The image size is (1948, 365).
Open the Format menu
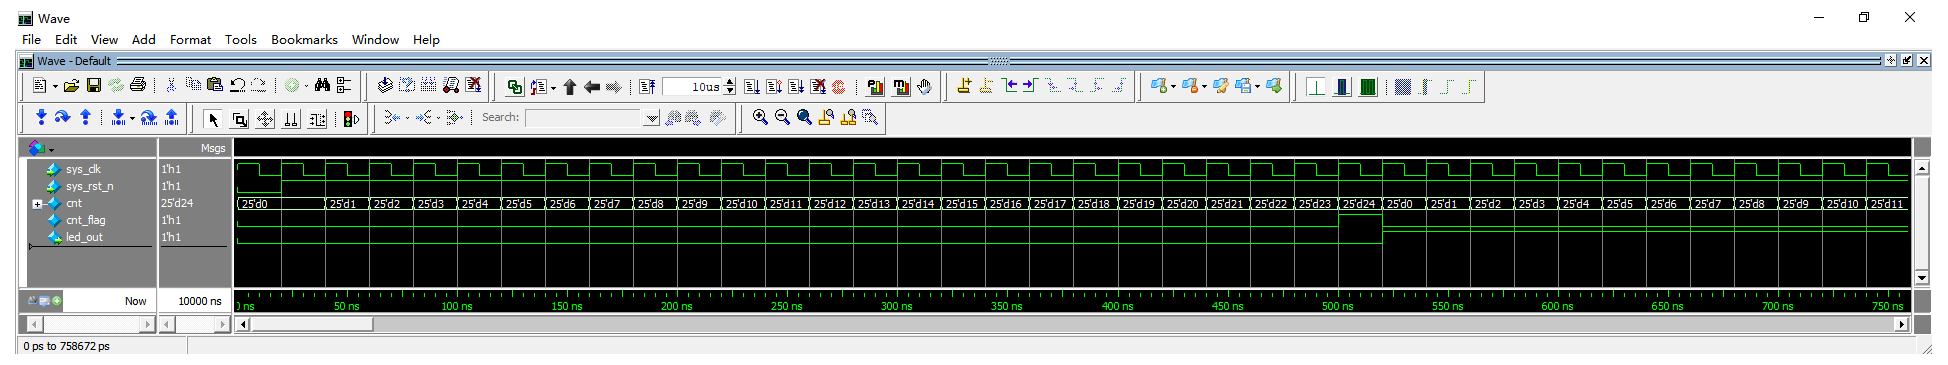[190, 39]
